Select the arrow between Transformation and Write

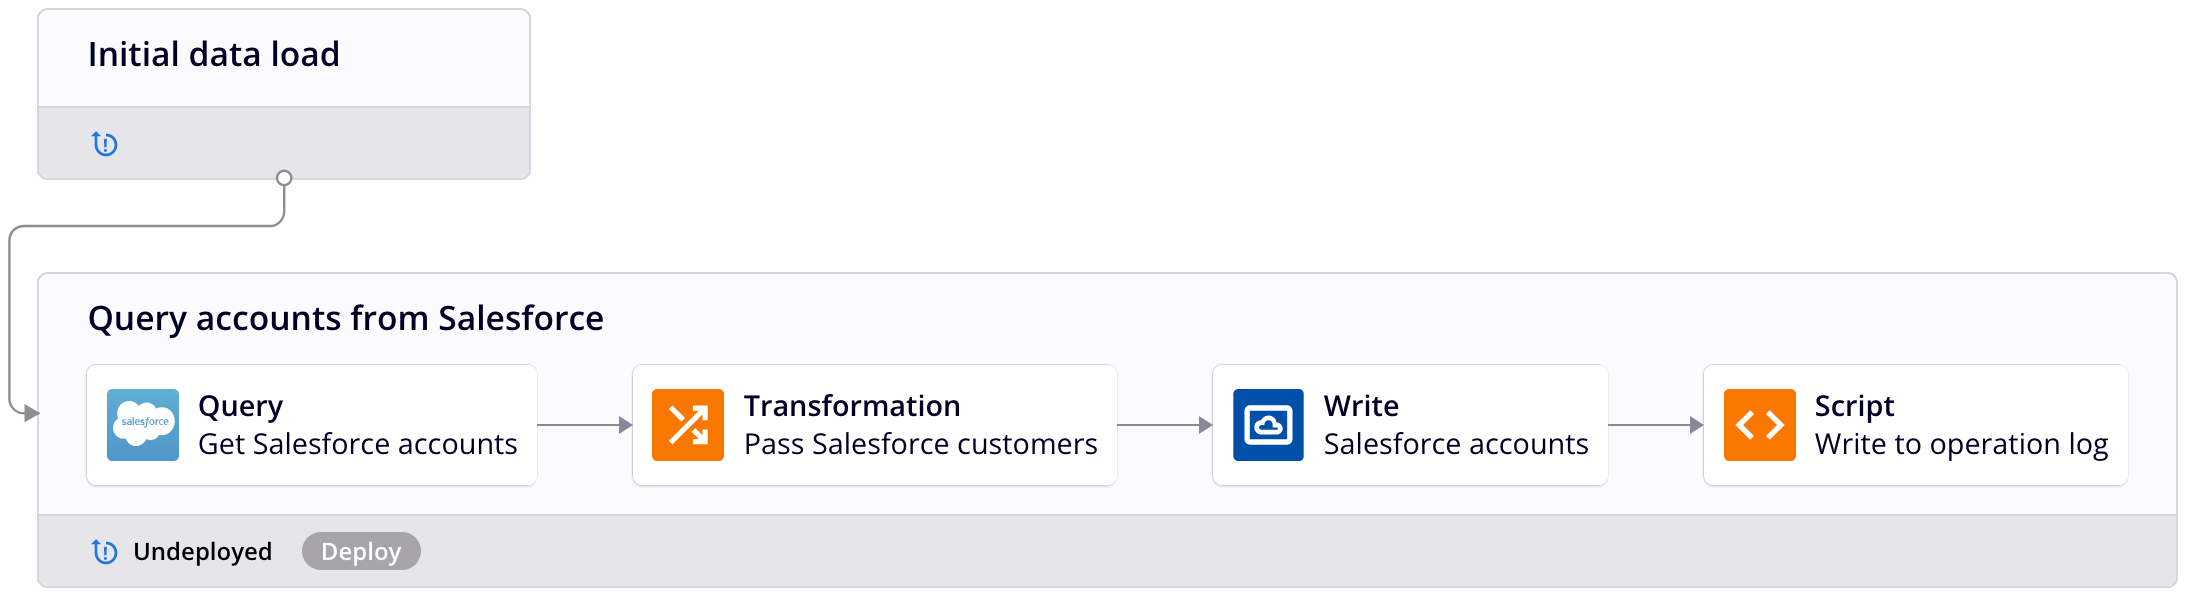[x=1165, y=425]
